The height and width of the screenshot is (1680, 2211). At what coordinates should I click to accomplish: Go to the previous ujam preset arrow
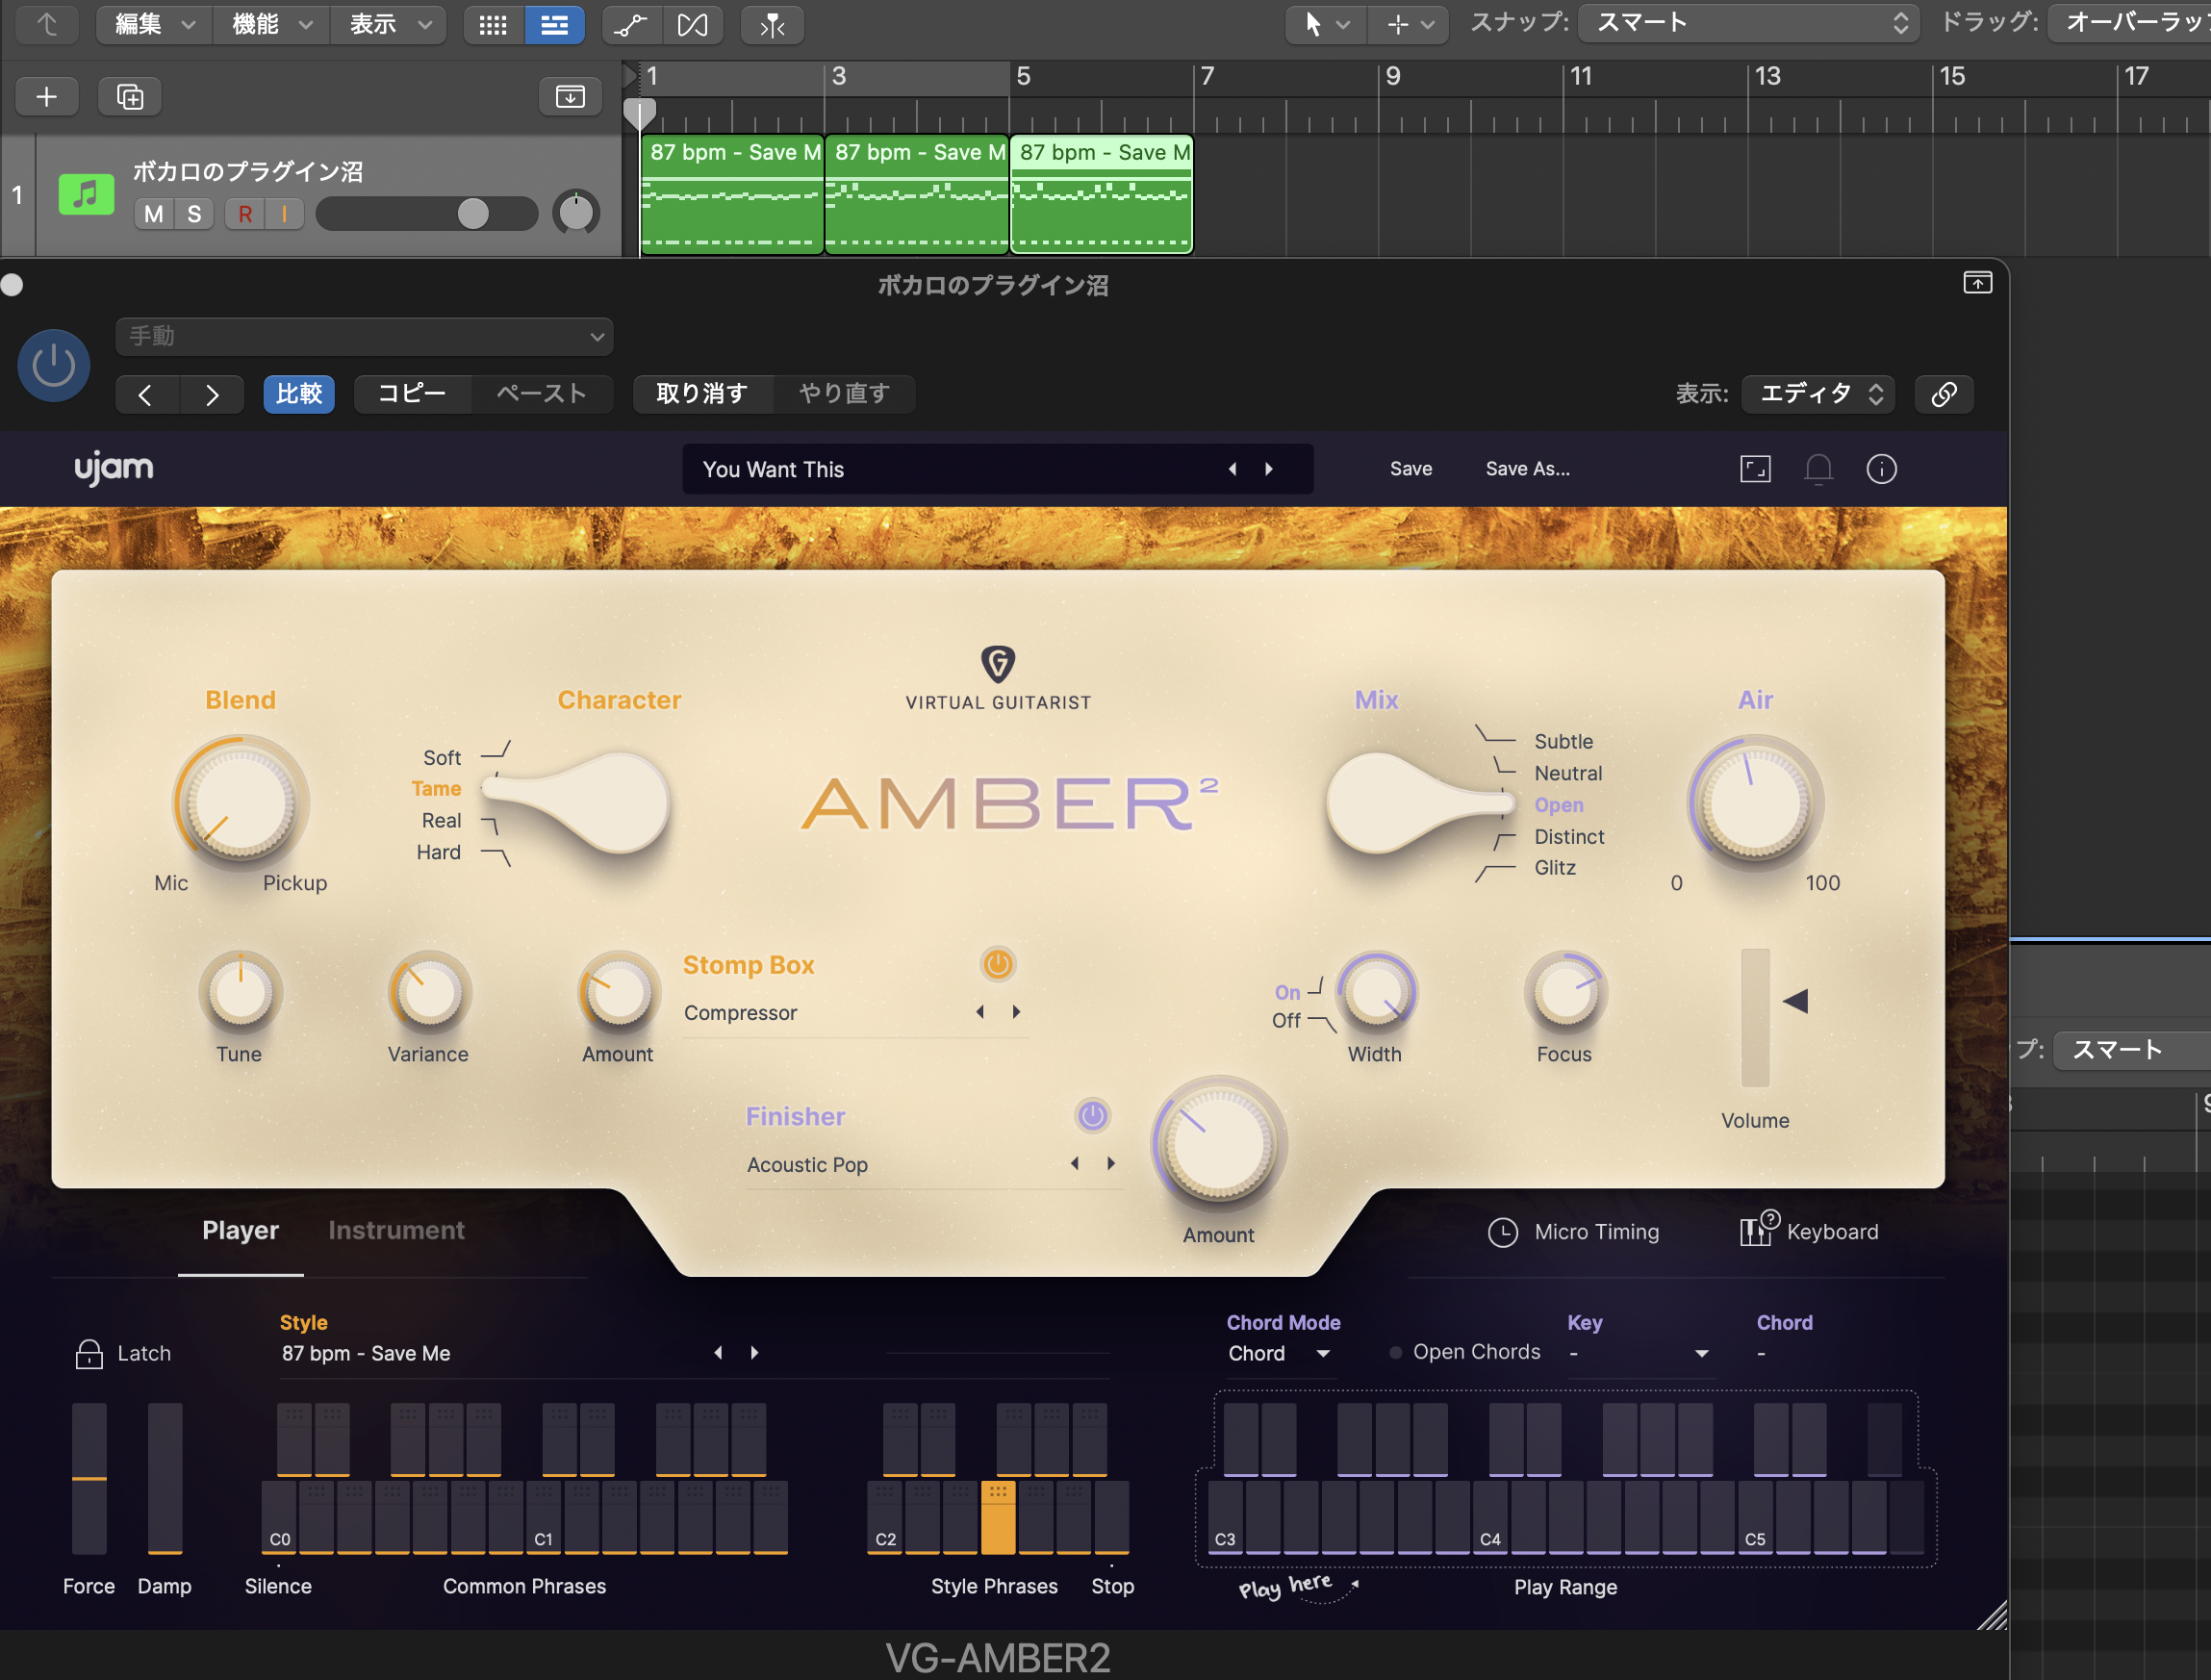1232,469
